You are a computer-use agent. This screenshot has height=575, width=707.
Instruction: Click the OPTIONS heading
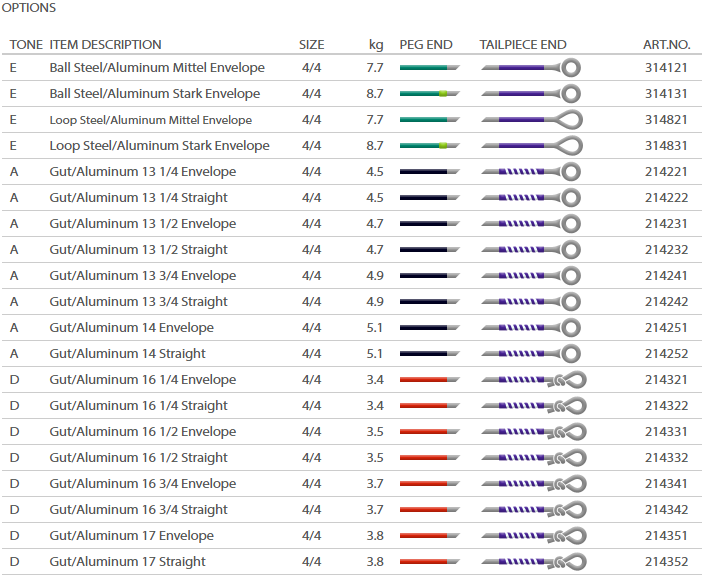[x=29, y=8]
